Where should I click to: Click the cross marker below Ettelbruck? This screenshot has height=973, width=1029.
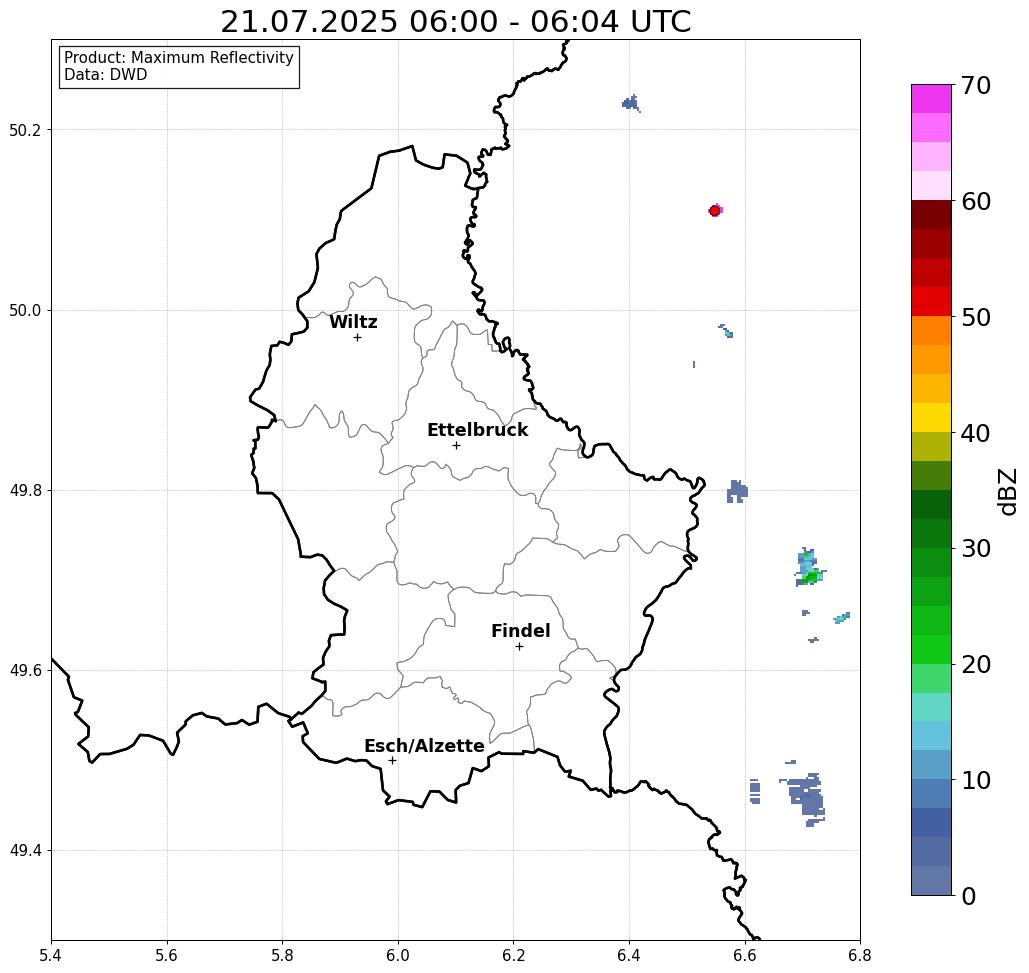pyautogui.click(x=457, y=445)
